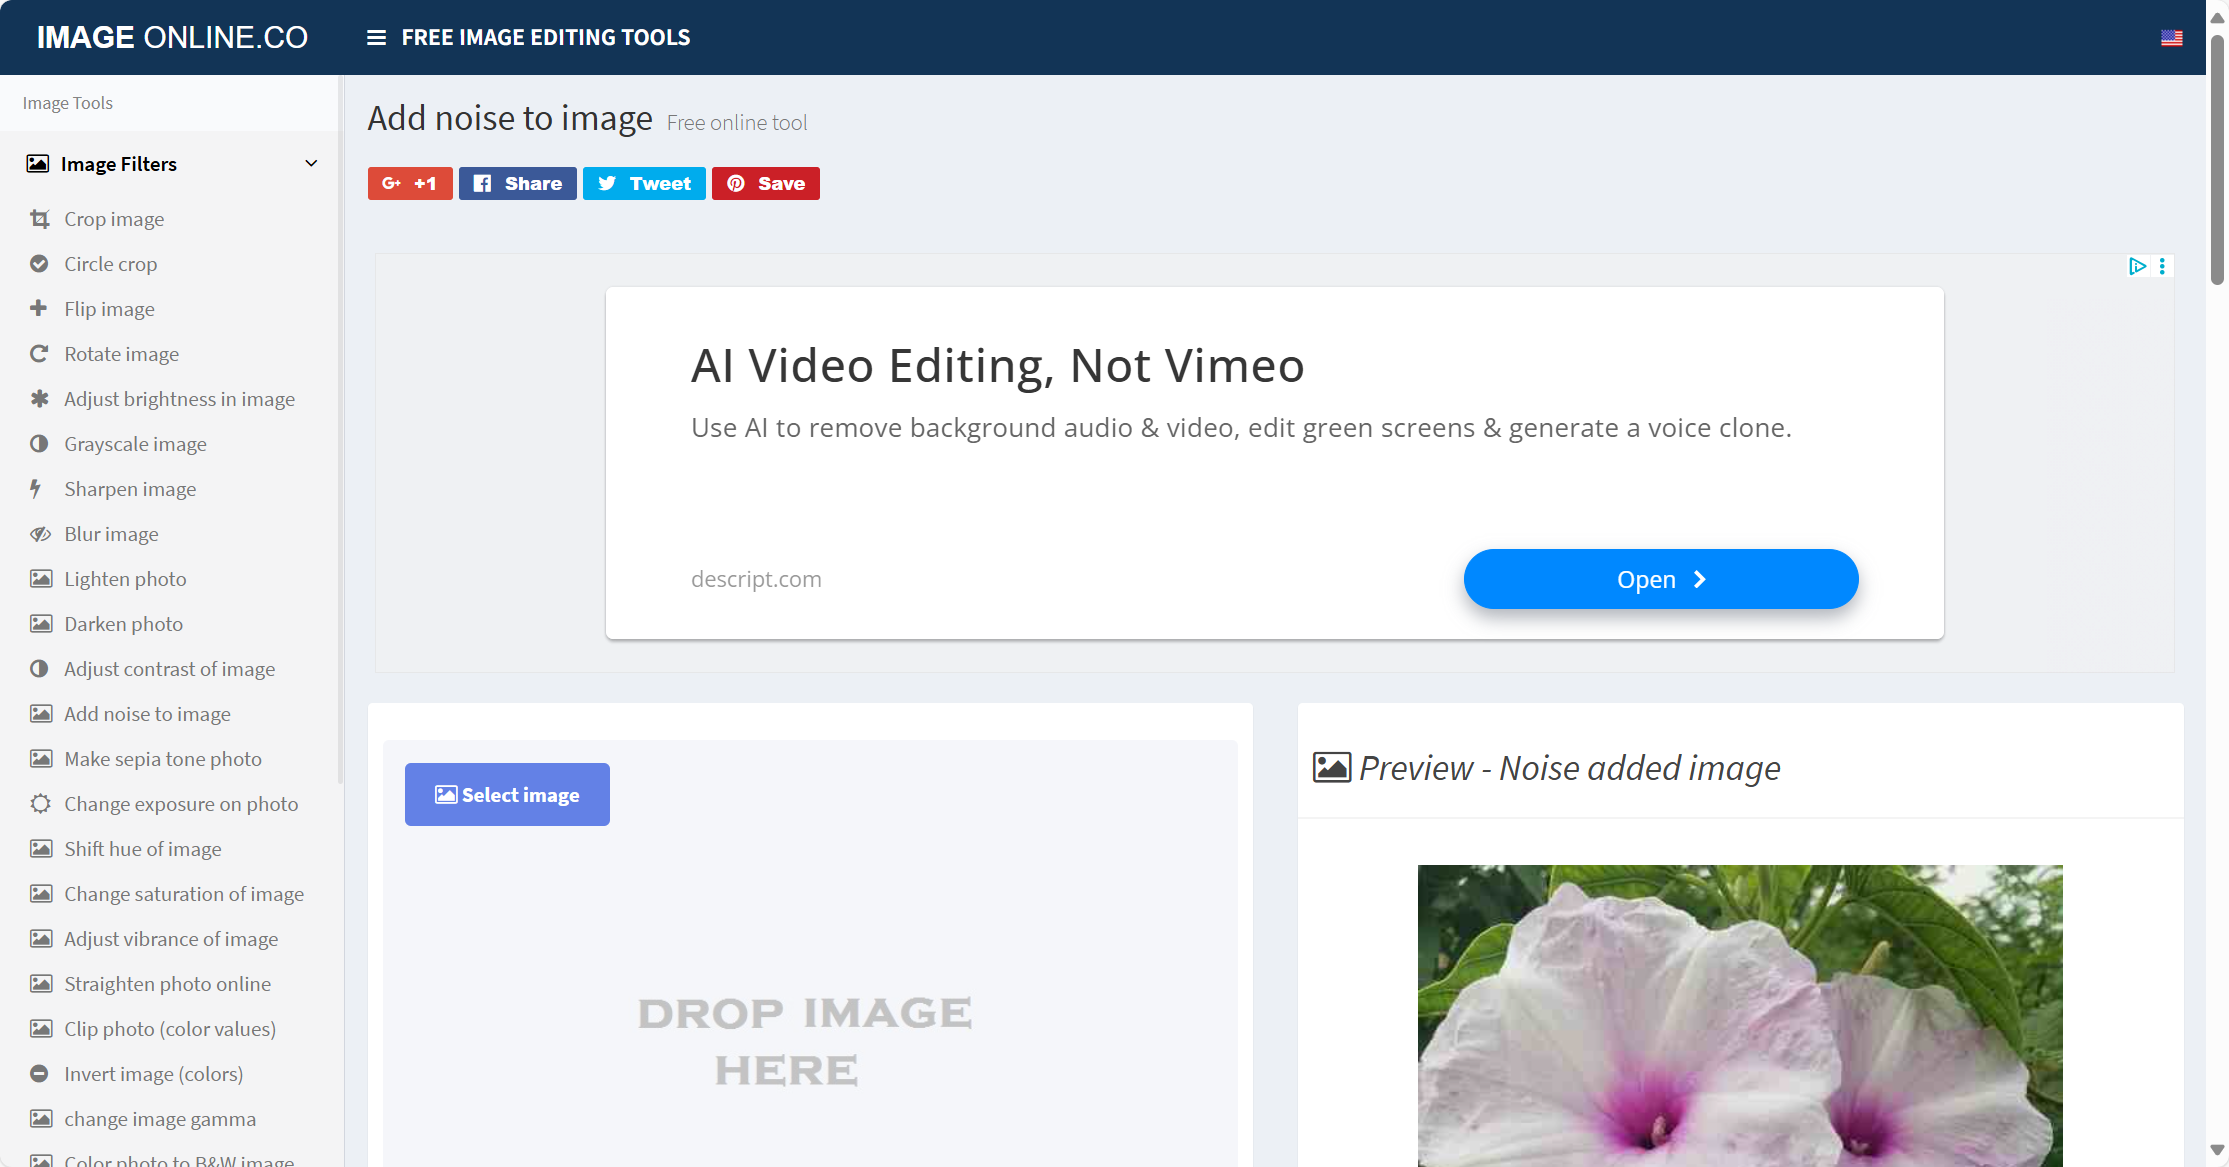2229x1167 pixels.
Task: Click the US flag language icon
Action: (x=2171, y=38)
